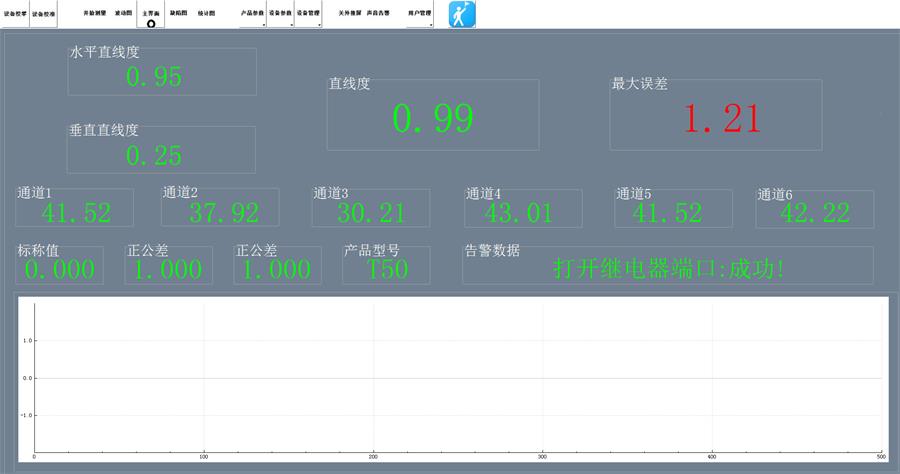This screenshot has width=900, height=474.
Task: Expand the 设备管理 dropdown
Action: coord(308,14)
